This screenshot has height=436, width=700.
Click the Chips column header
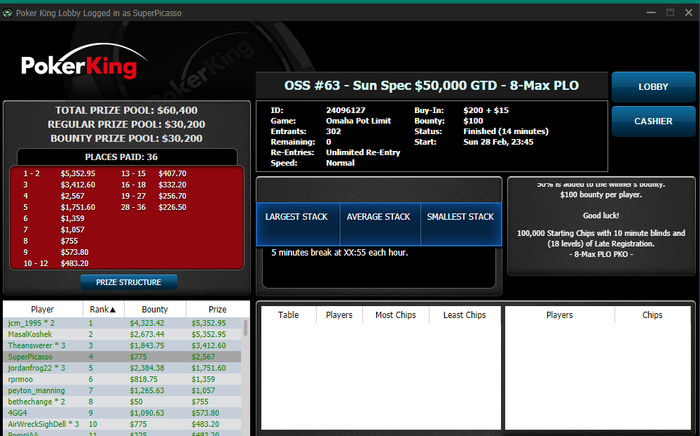point(652,315)
